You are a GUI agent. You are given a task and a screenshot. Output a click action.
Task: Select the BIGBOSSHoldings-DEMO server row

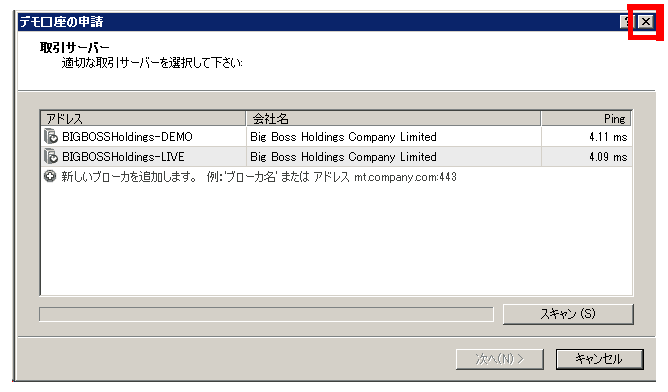coord(336,136)
